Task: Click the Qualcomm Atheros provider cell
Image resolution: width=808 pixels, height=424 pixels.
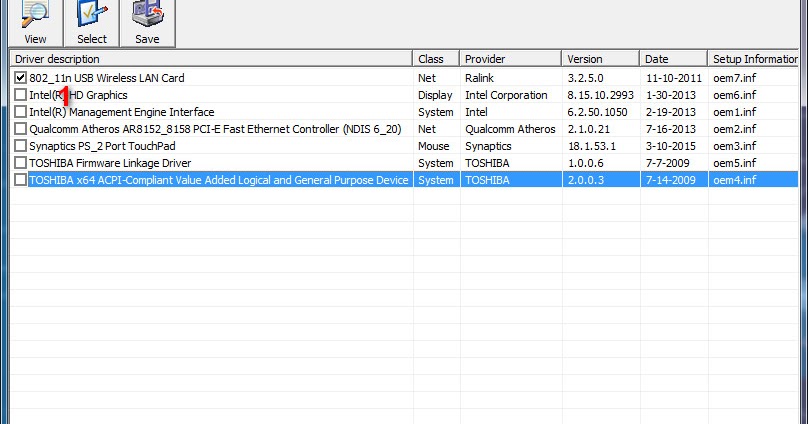Action: click(510, 129)
